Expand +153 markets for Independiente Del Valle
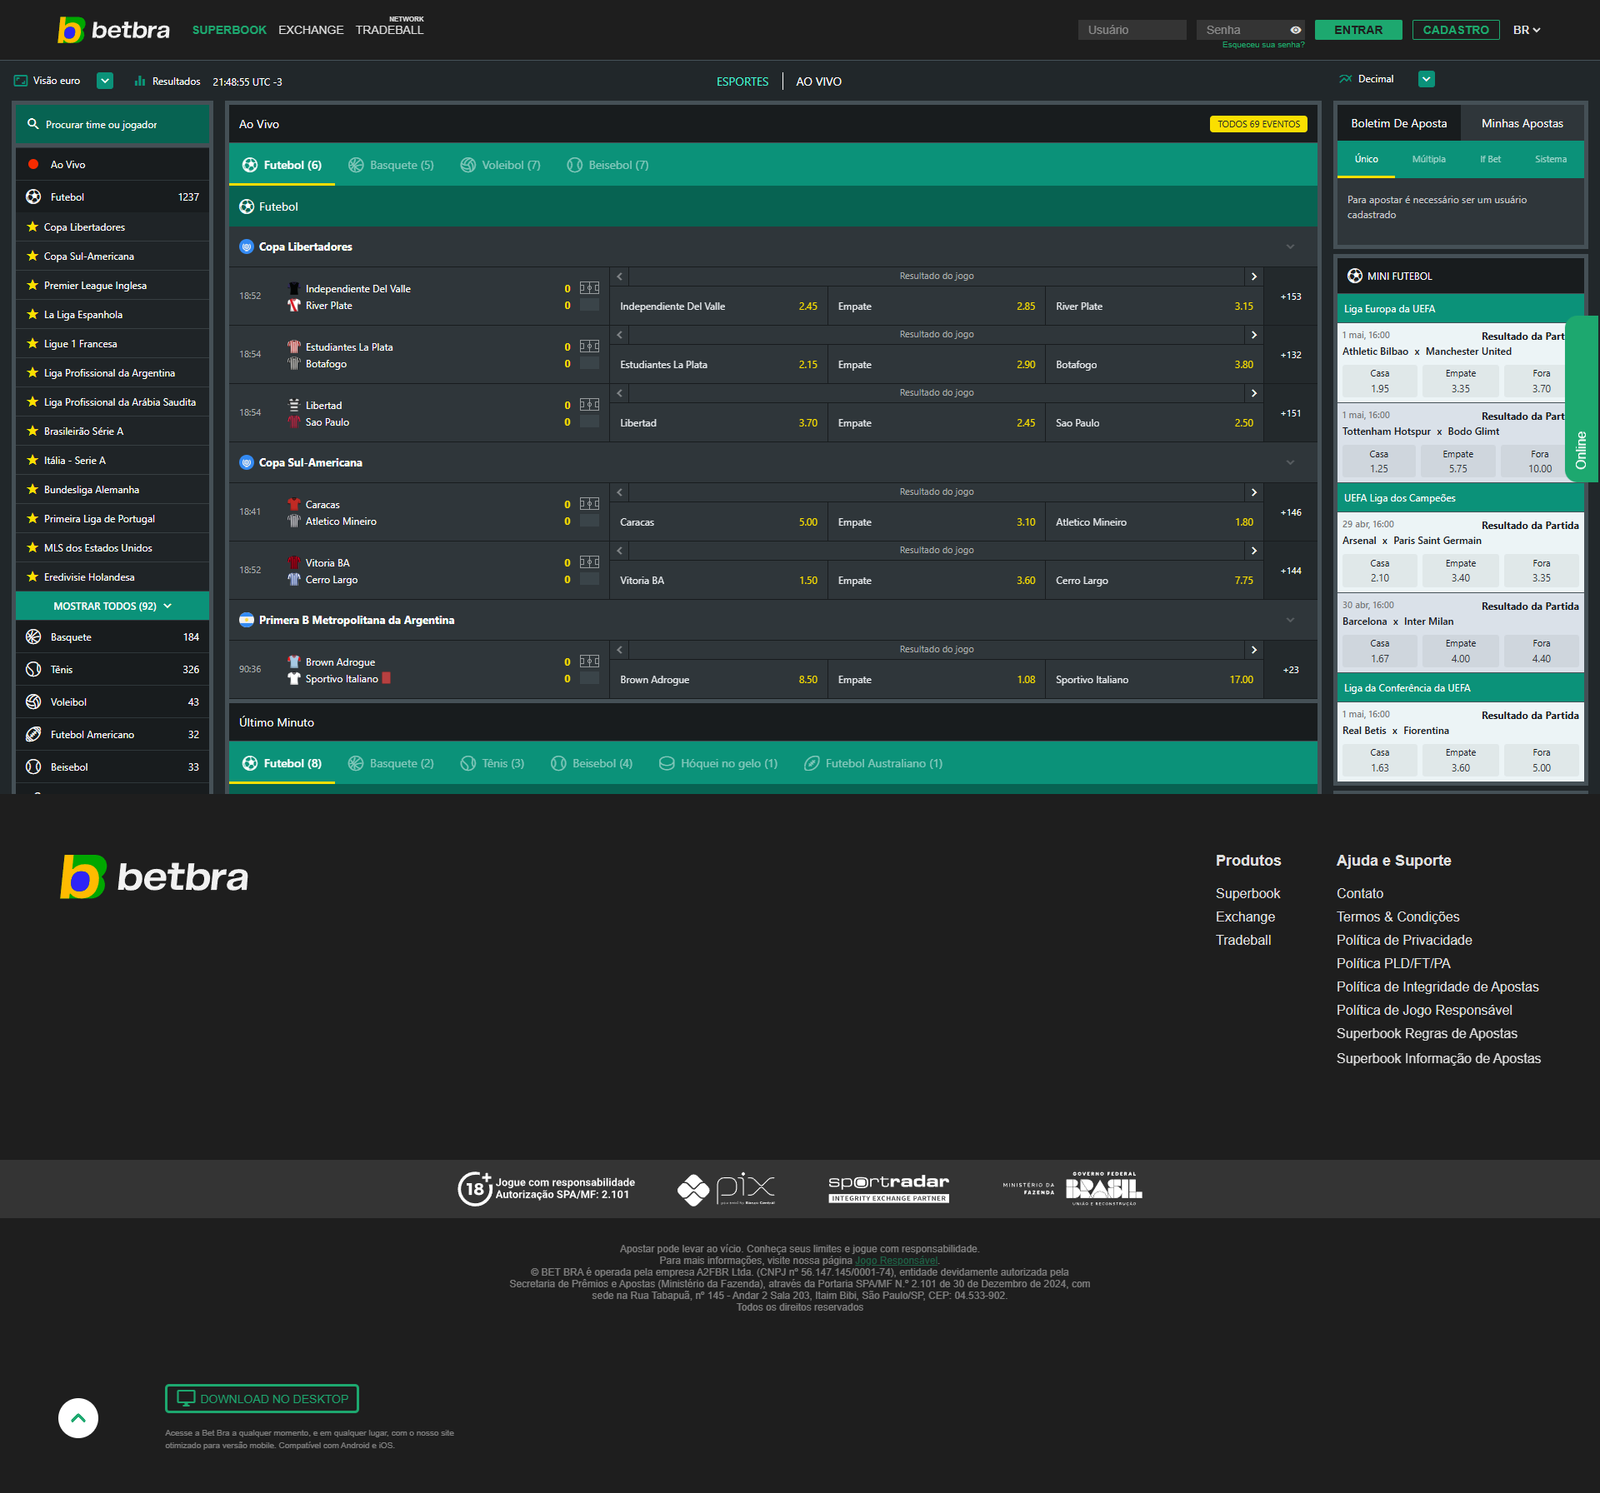This screenshot has height=1493, width=1600. [x=1291, y=297]
